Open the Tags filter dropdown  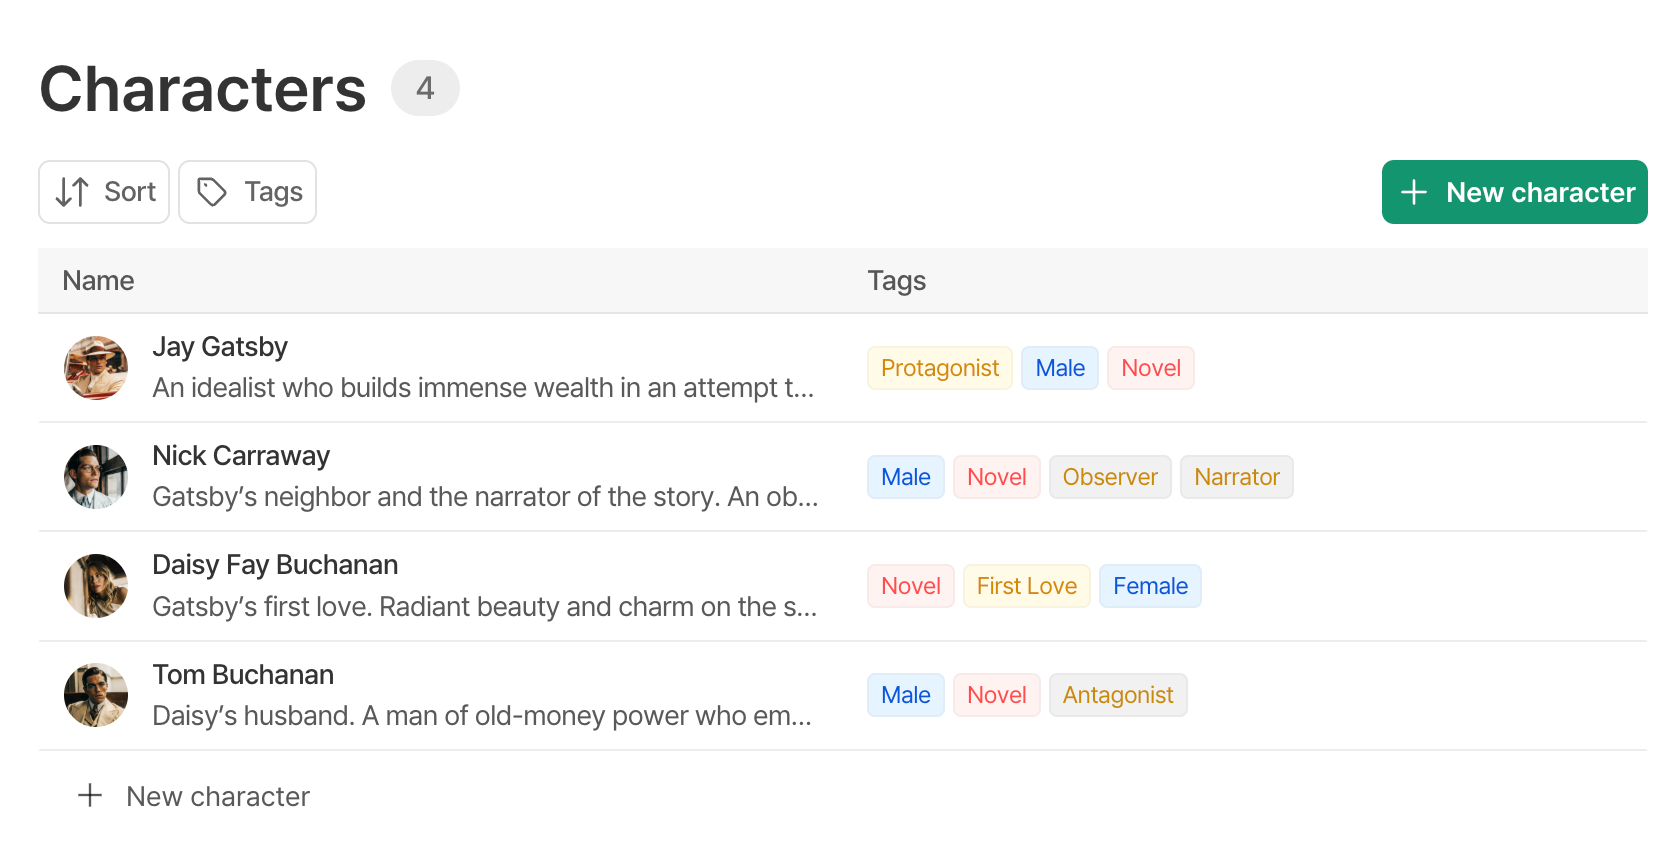coord(247,192)
